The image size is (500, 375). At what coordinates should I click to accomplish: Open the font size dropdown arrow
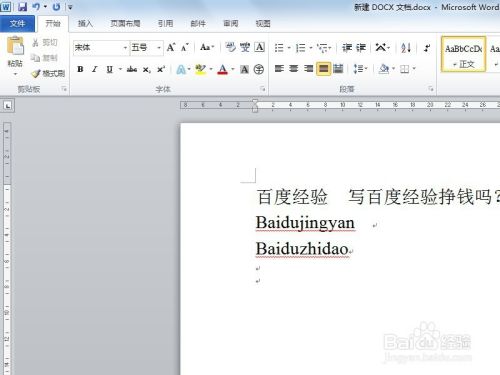[x=159, y=48]
